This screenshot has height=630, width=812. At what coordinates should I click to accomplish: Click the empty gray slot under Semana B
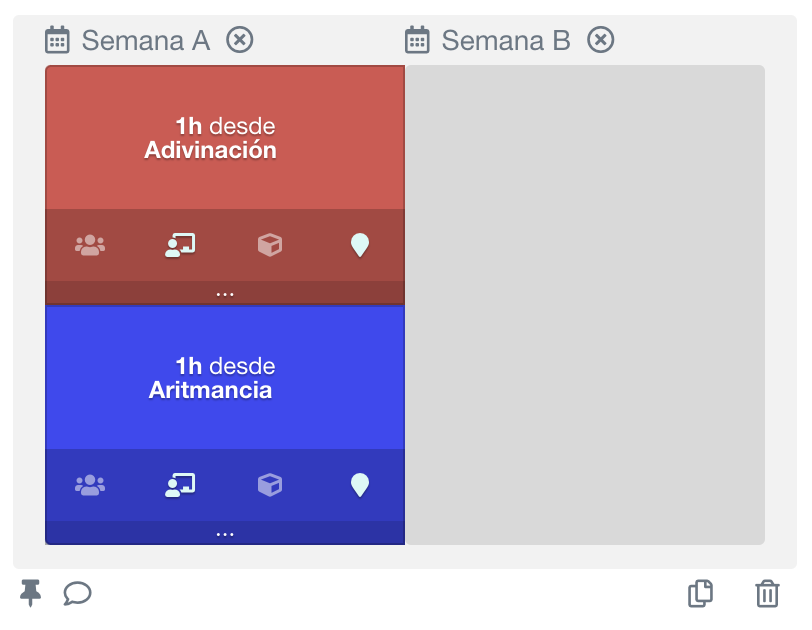tap(585, 305)
